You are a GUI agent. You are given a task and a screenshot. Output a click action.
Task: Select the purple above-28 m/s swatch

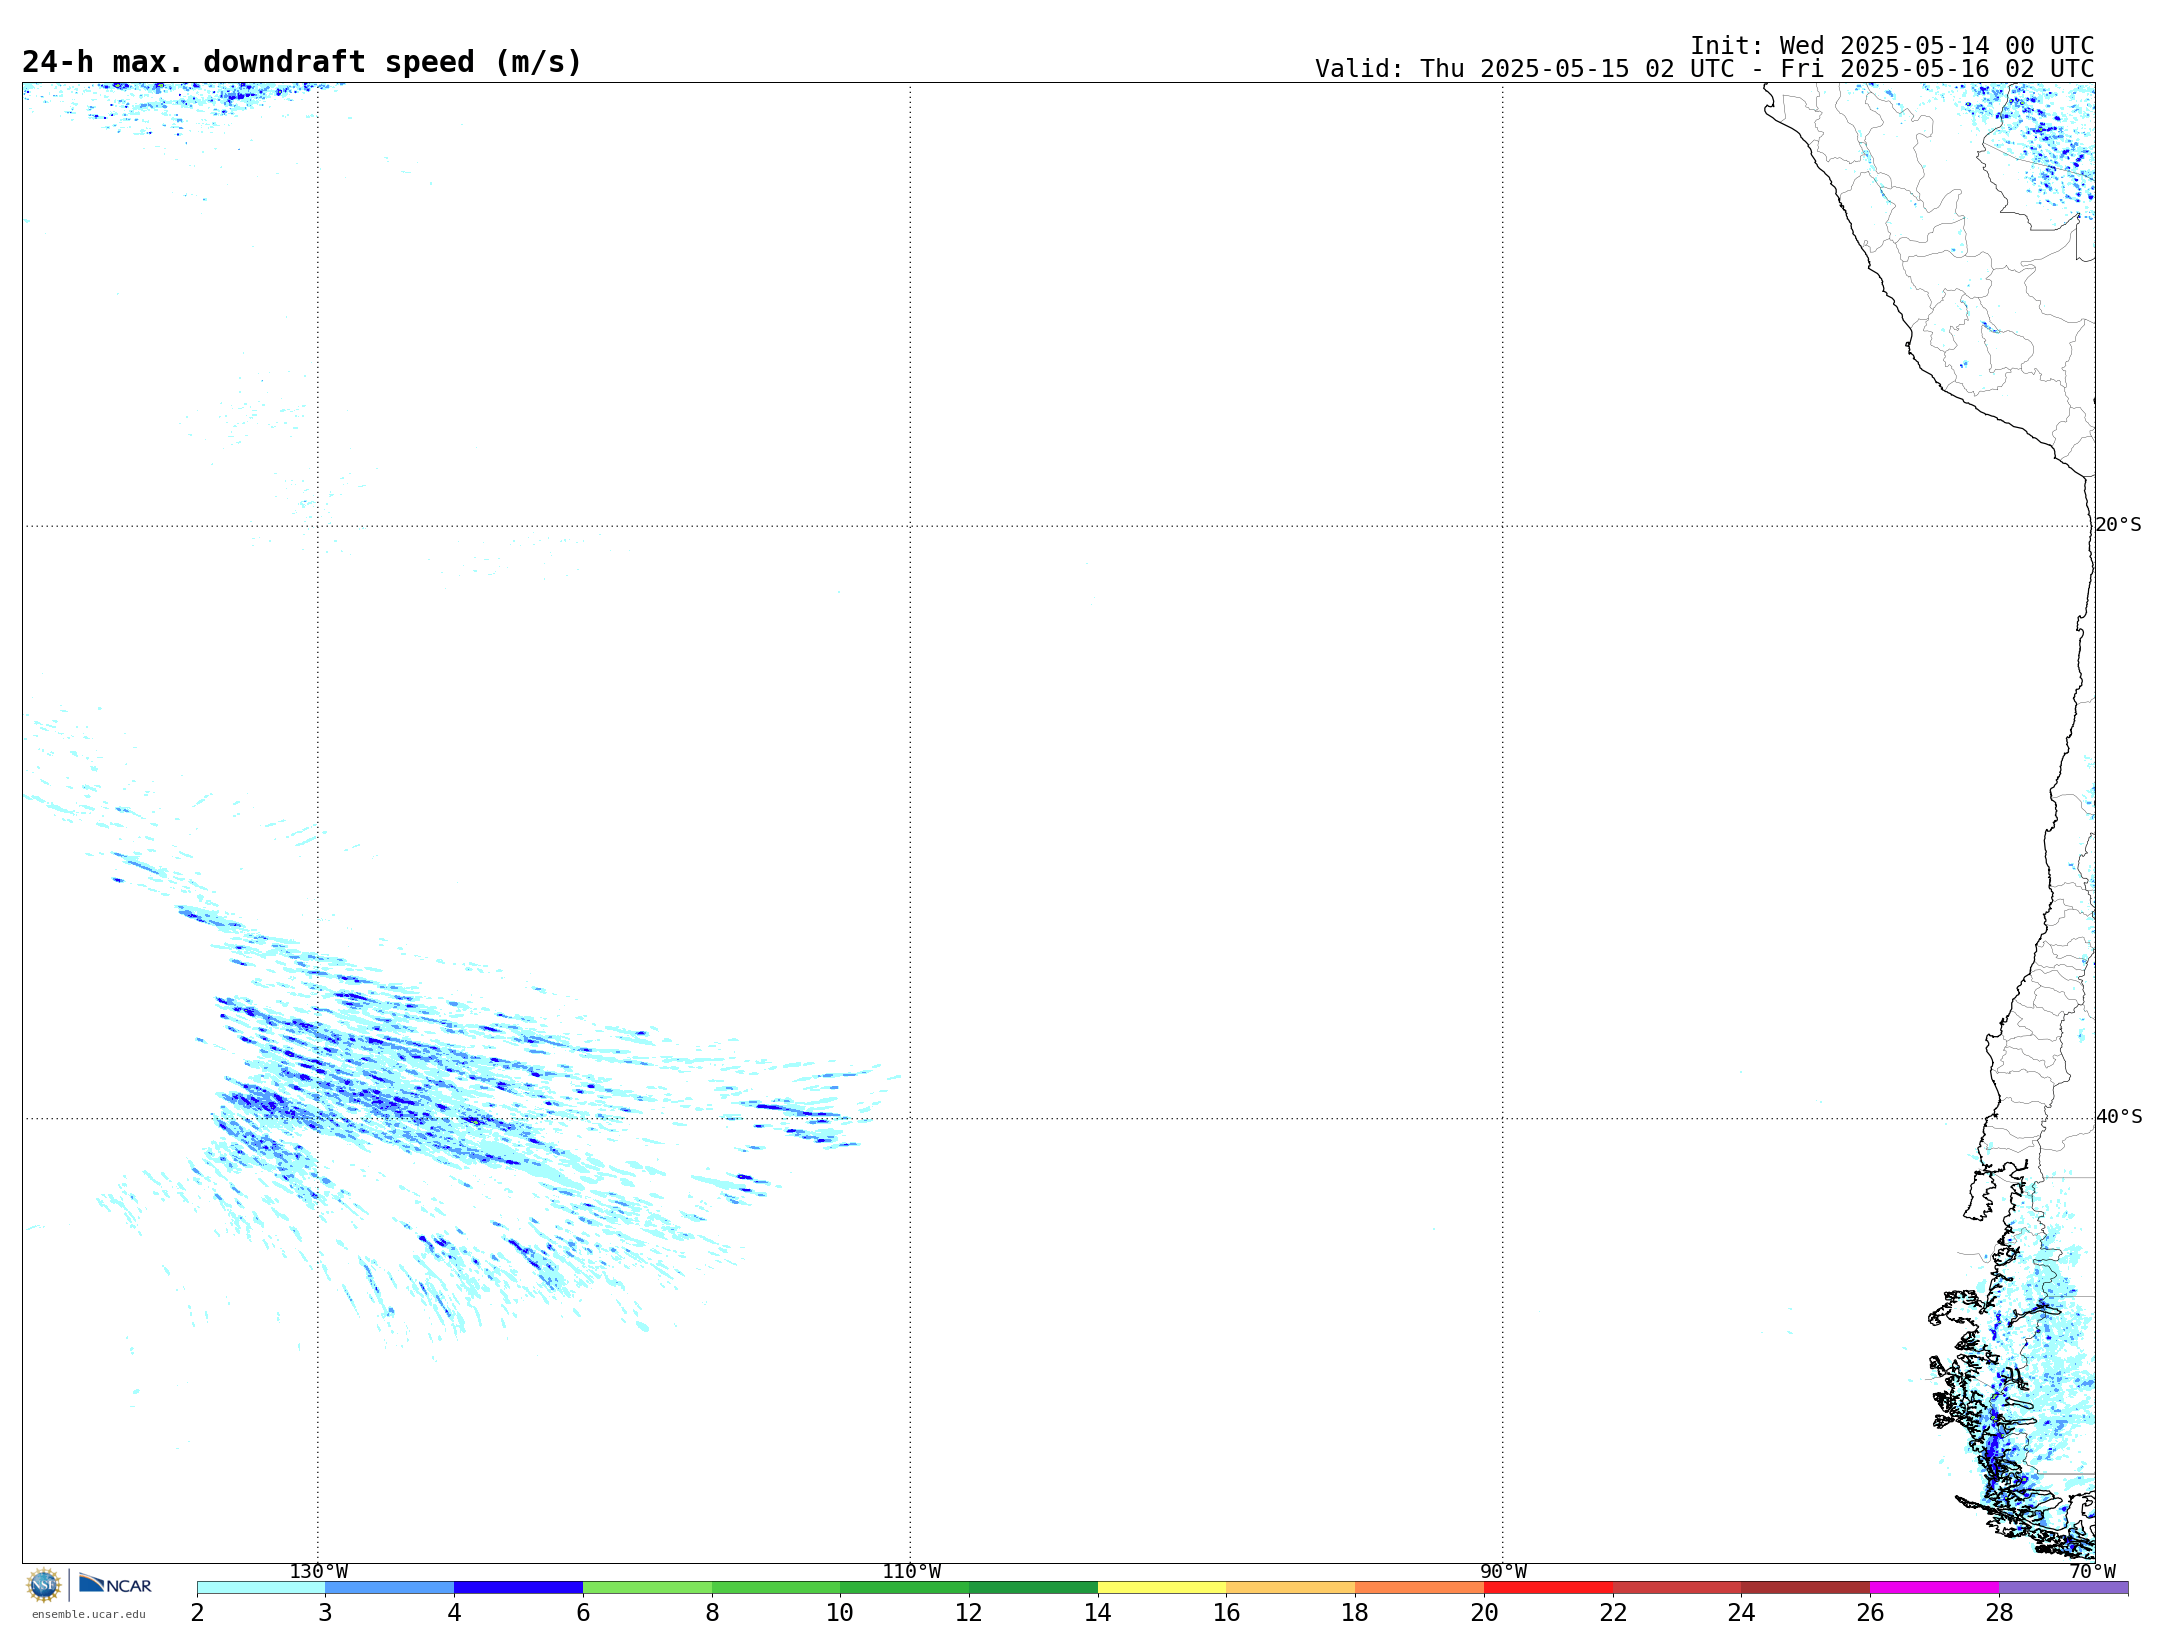click(x=2063, y=1588)
